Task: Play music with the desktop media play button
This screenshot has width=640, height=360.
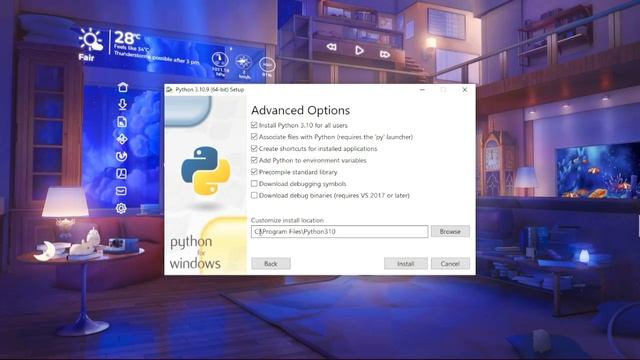Action: click(359, 50)
